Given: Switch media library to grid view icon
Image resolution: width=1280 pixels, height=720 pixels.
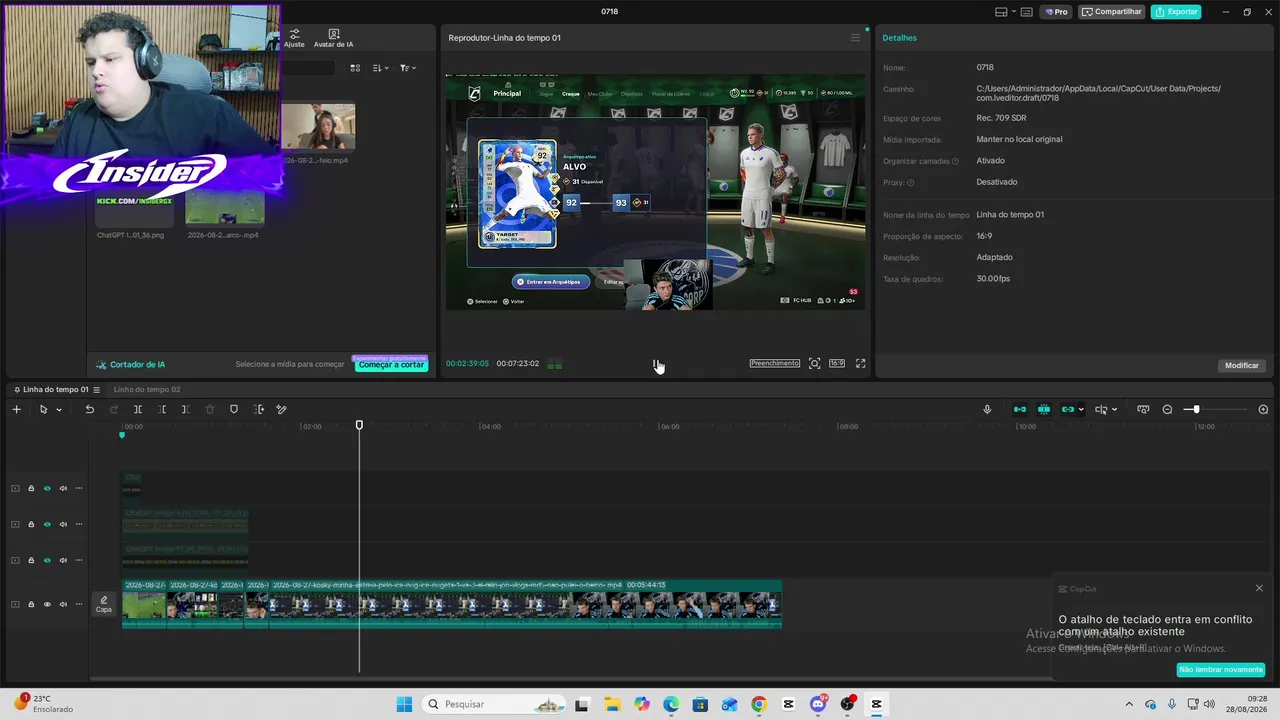Looking at the screenshot, I should (x=355, y=68).
